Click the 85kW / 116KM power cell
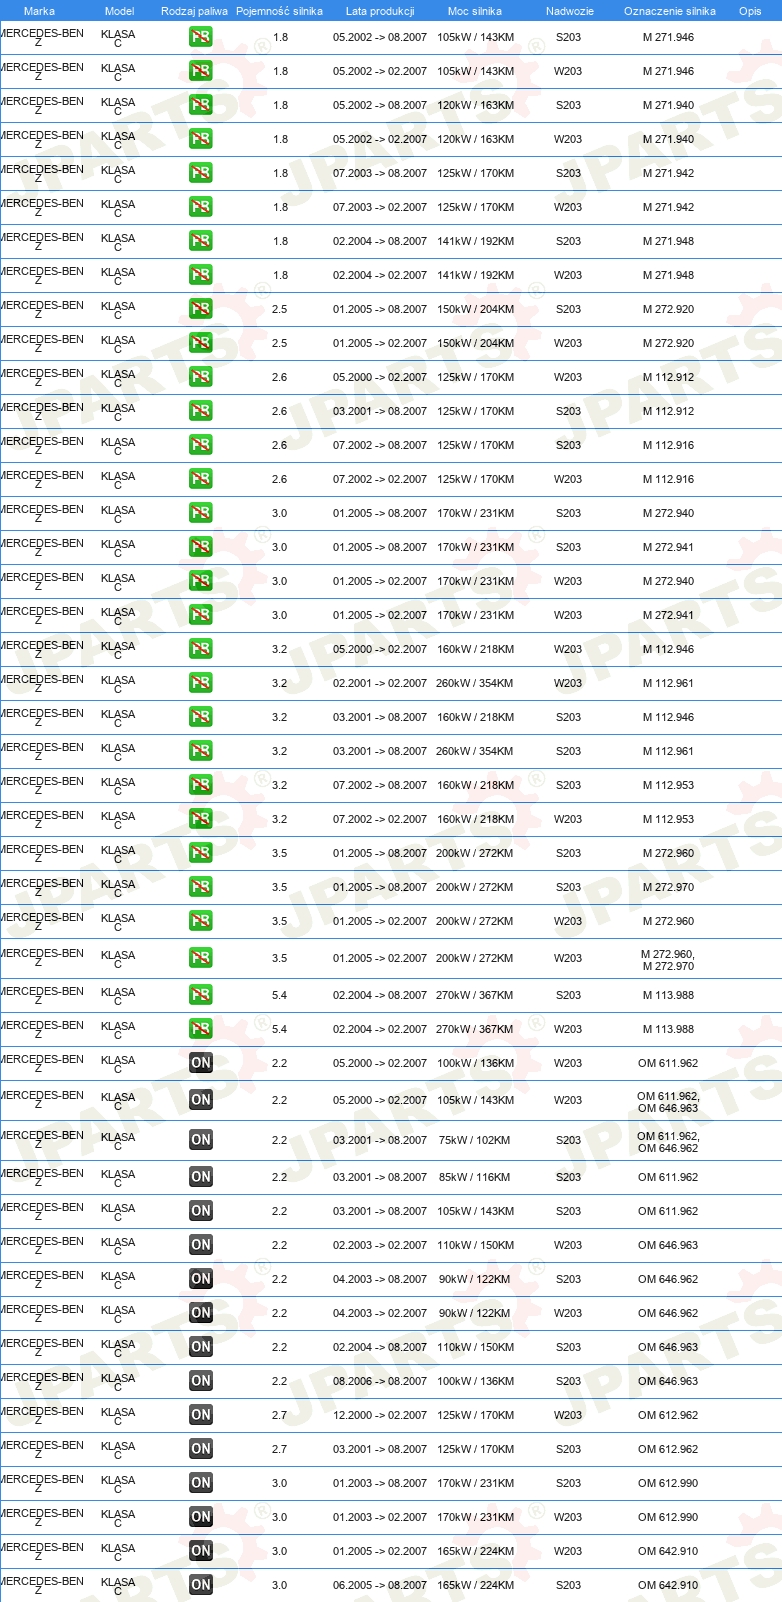782x1602 pixels. 475,1177
